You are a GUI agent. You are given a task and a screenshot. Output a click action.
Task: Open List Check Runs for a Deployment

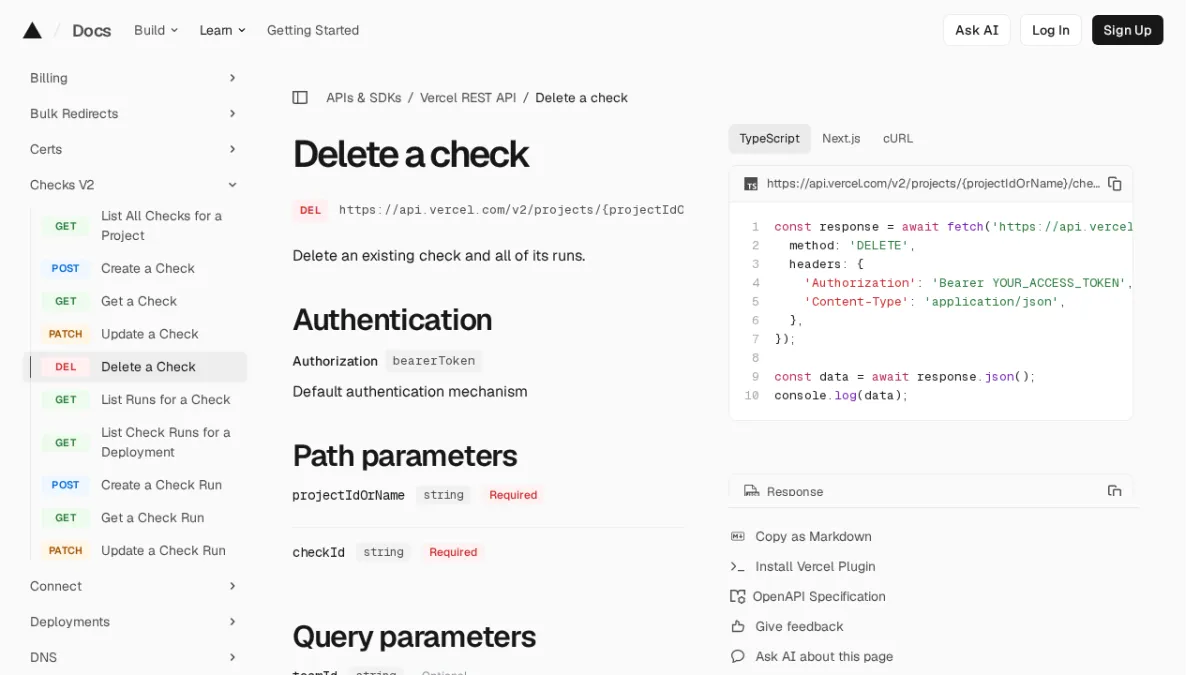166,442
